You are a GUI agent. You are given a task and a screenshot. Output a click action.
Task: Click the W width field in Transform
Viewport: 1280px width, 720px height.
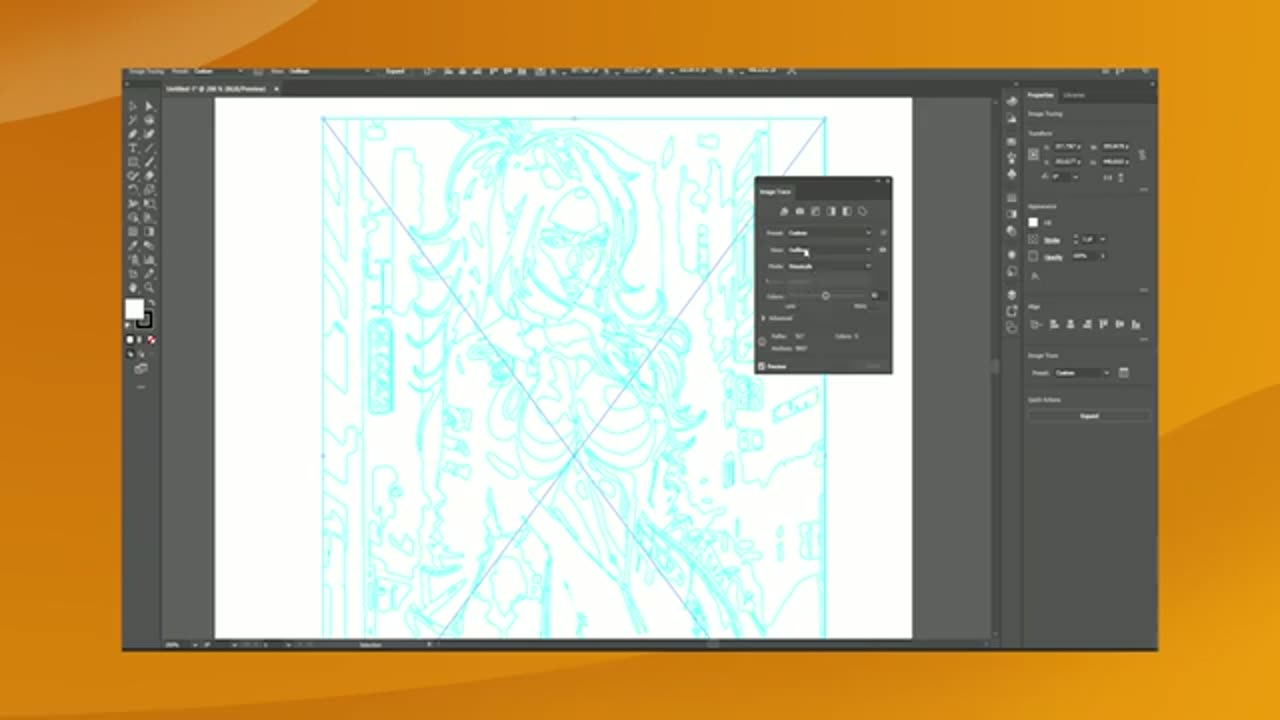[1116, 147]
